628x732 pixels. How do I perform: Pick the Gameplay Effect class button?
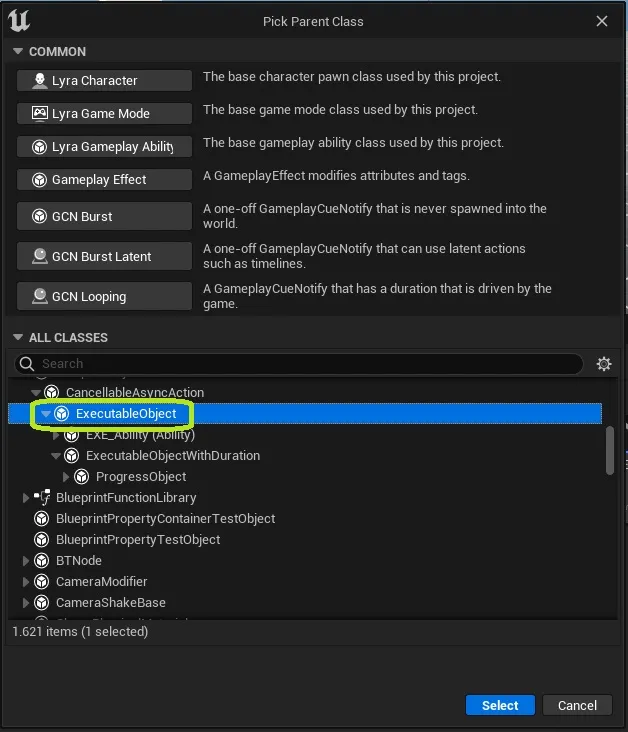(x=105, y=180)
